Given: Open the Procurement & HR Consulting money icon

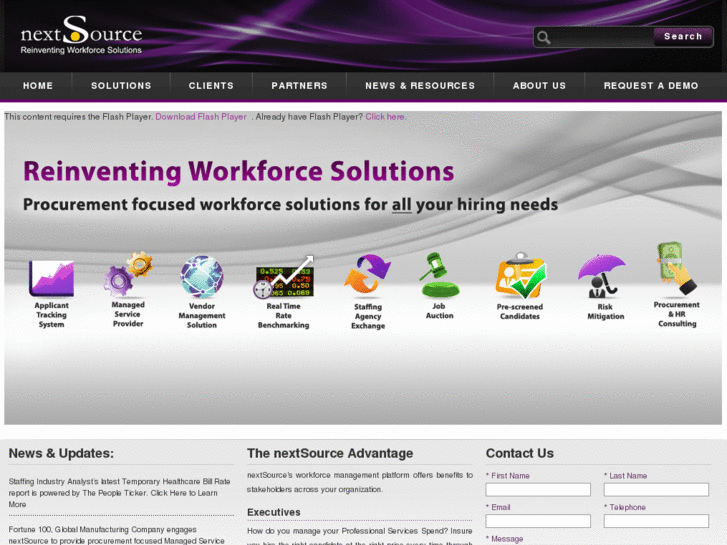Looking at the screenshot, I should [676, 269].
